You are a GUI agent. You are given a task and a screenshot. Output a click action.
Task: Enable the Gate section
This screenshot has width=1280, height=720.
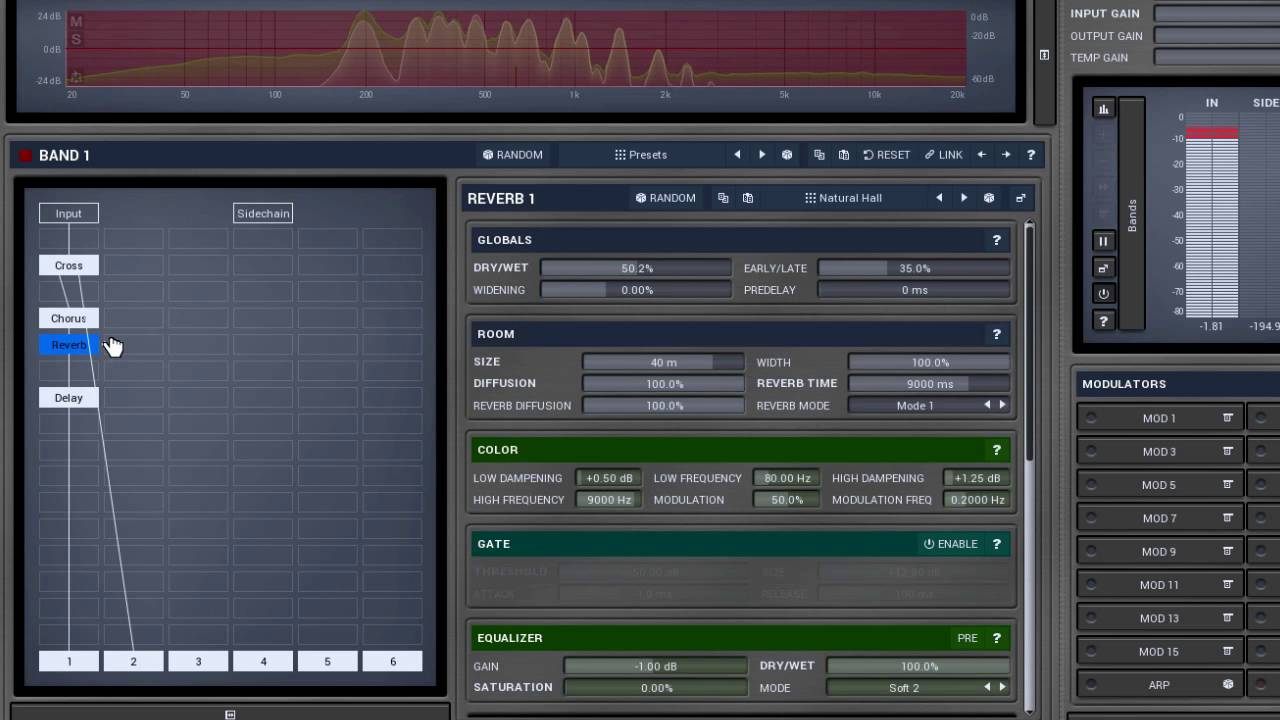pyautogui.click(x=950, y=544)
